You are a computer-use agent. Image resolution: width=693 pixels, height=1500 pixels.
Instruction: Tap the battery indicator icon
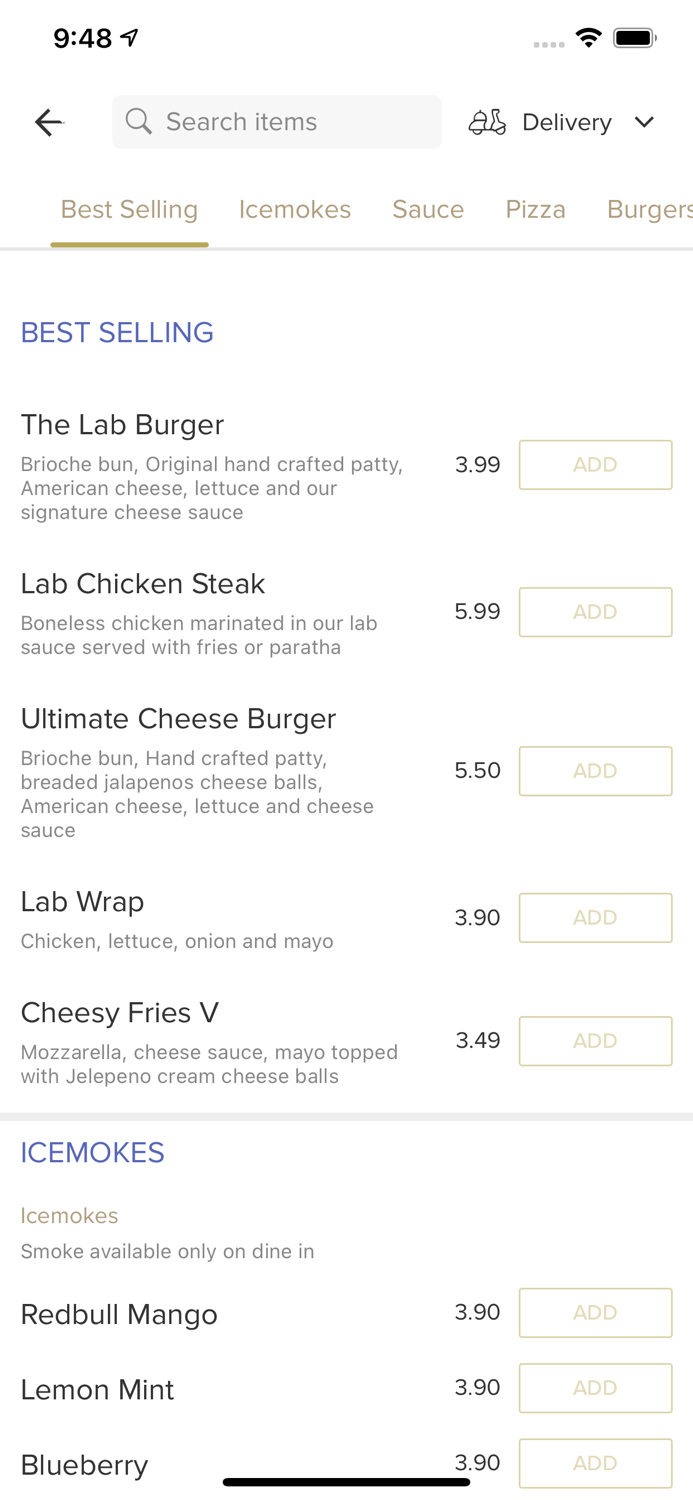(636, 37)
